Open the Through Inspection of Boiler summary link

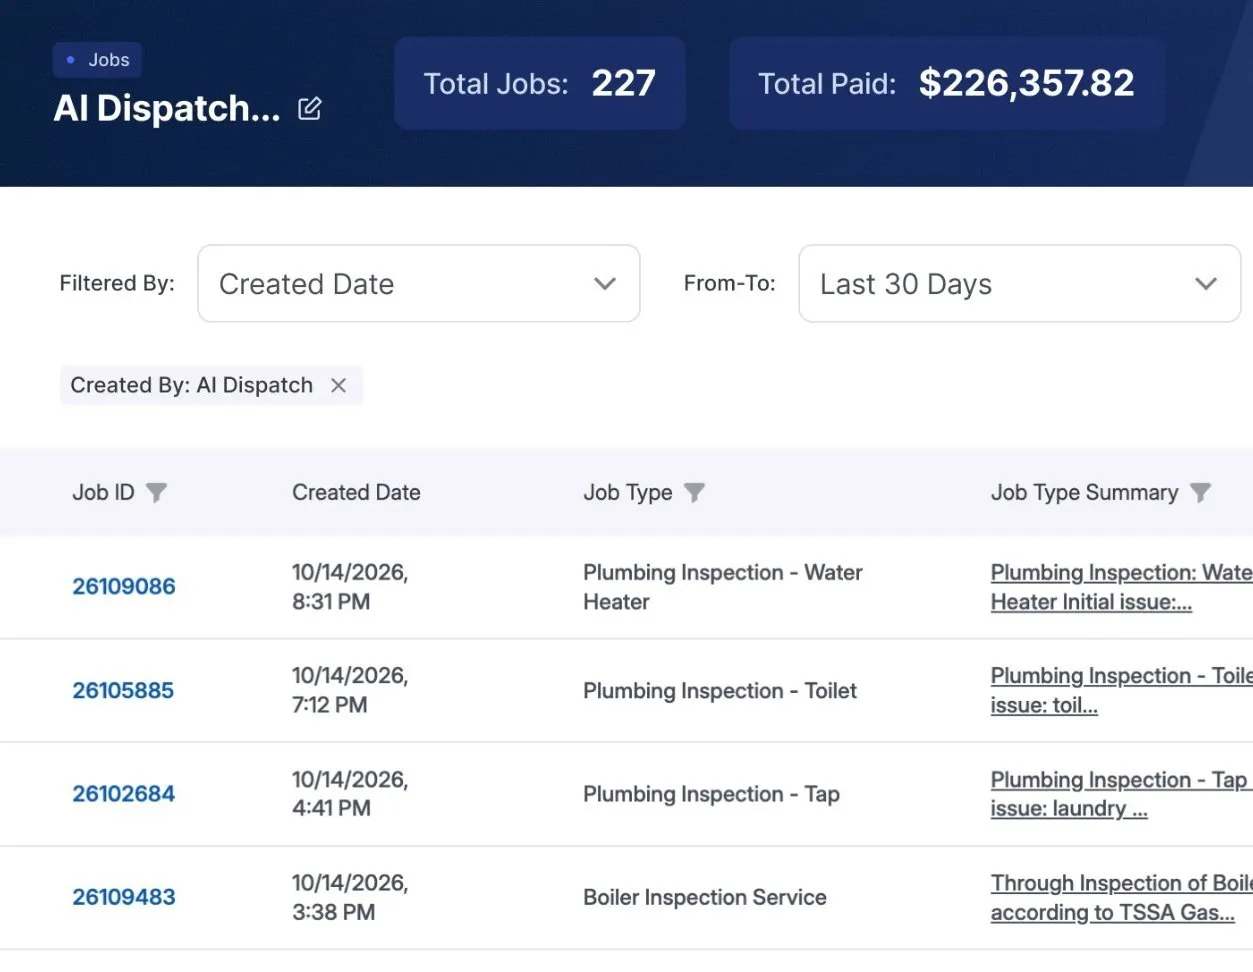[1121, 898]
